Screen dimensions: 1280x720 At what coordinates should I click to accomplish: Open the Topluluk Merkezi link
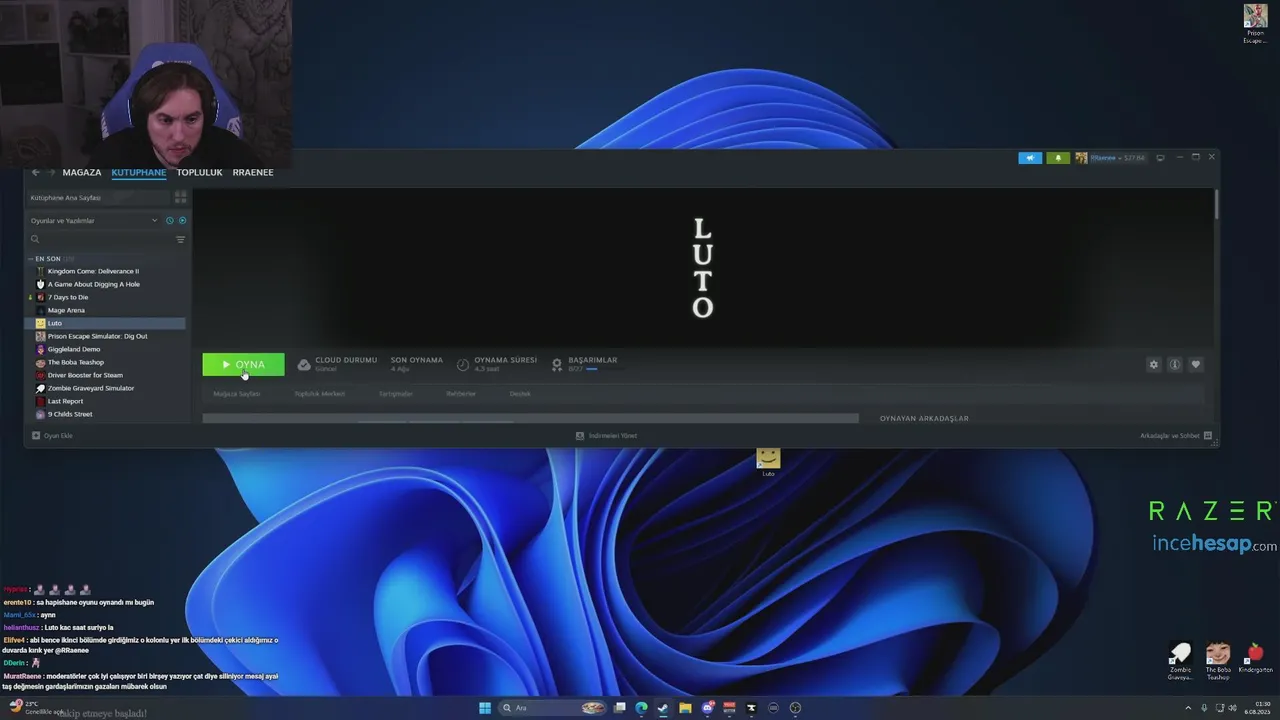(x=319, y=394)
